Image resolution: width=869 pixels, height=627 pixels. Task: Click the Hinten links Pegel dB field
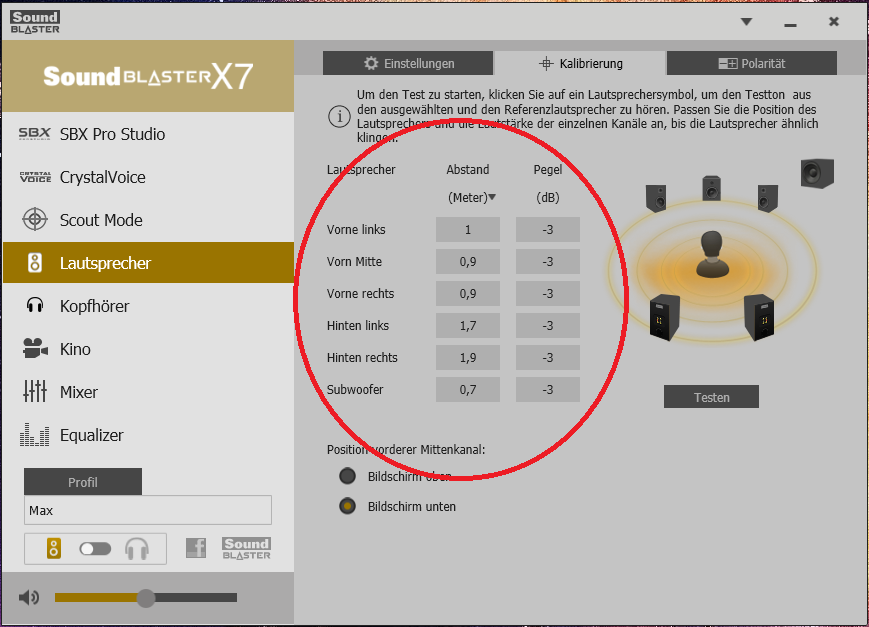pos(548,325)
